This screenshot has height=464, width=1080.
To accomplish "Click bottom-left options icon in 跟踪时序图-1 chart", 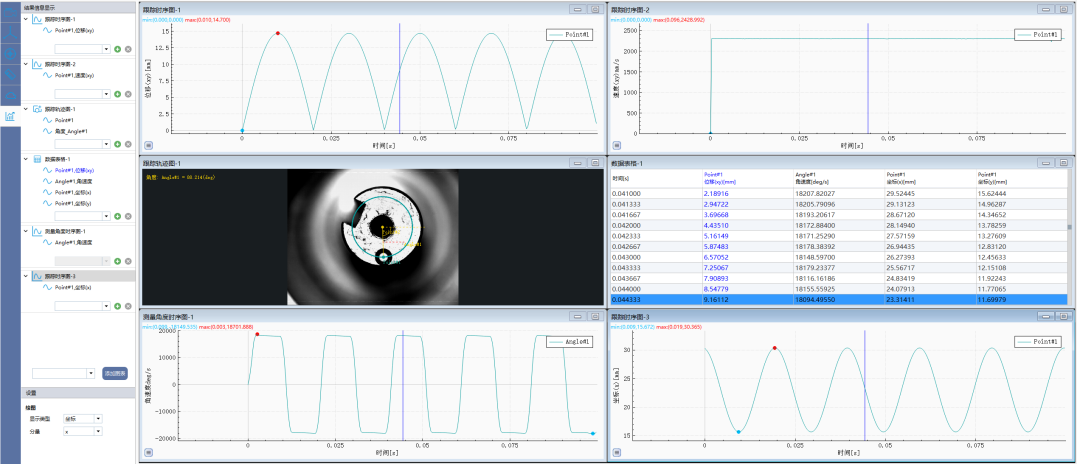I will pyautogui.click(x=149, y=144).
